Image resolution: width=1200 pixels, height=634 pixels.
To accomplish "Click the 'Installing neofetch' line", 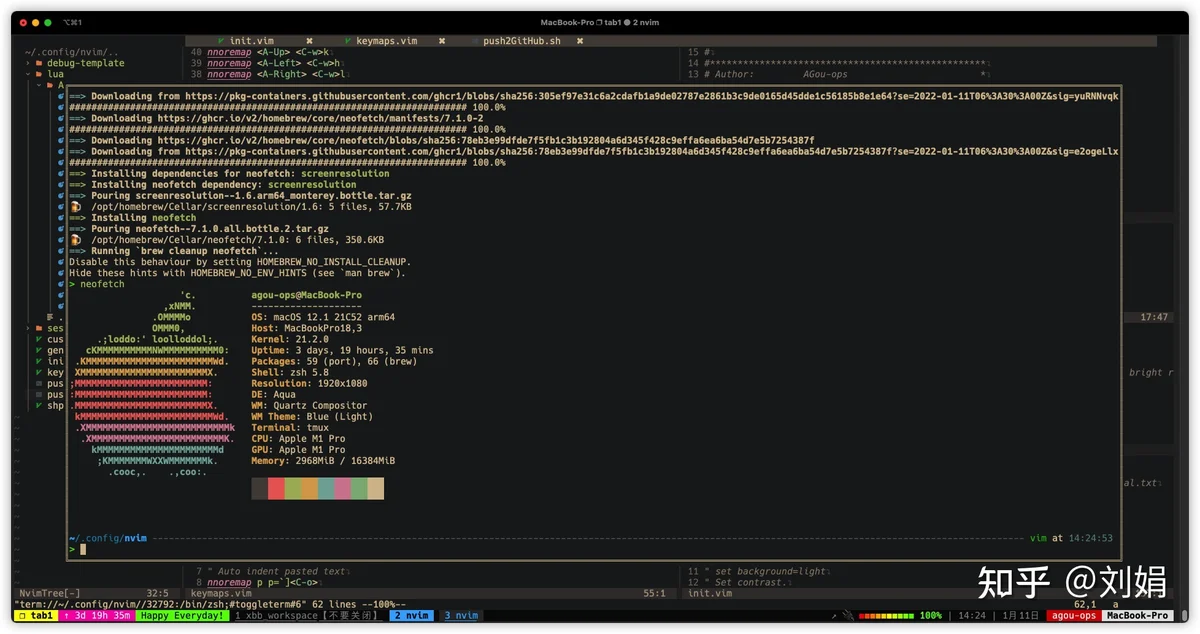I will coord(133,217).
